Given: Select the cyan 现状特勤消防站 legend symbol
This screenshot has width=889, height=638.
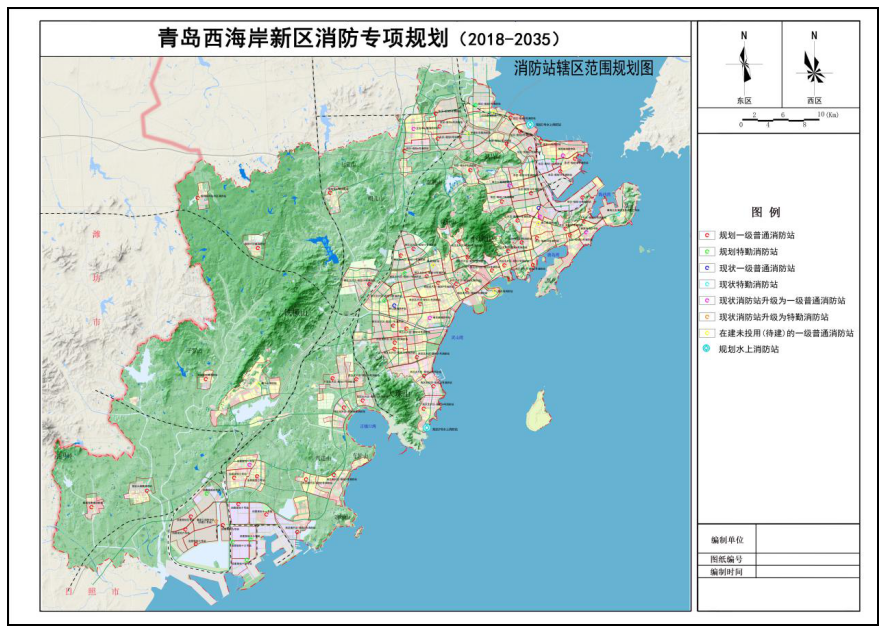Looking at the screenshot, I should (x=707, y=284).
